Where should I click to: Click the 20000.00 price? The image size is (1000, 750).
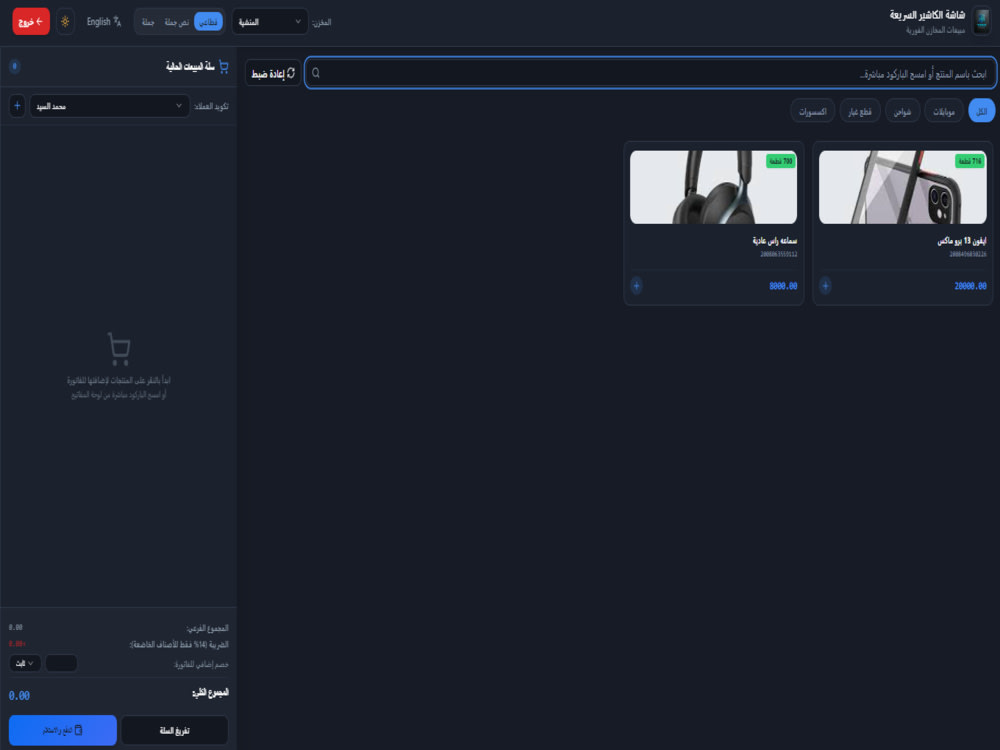pos(970,286)
